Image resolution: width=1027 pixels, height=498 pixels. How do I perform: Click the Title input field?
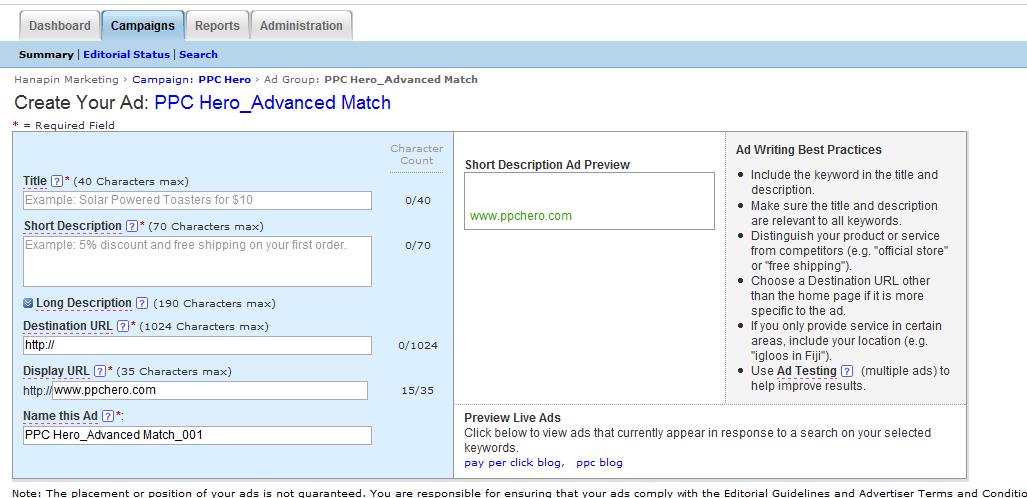click(x=197, y=201)
